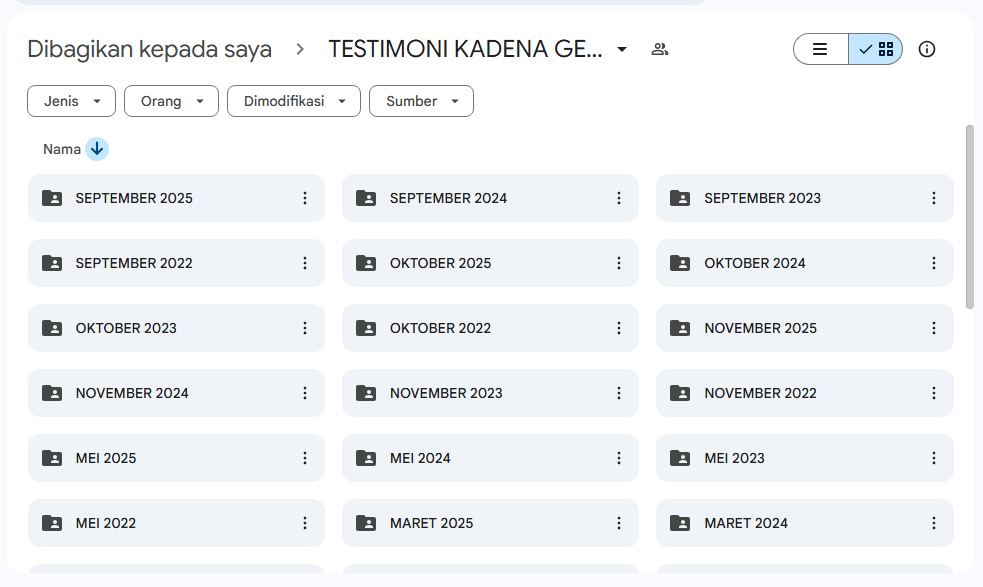The image size is (983, 587).
Task: Open the info panel icon
Action: click(x=926, y=48)
